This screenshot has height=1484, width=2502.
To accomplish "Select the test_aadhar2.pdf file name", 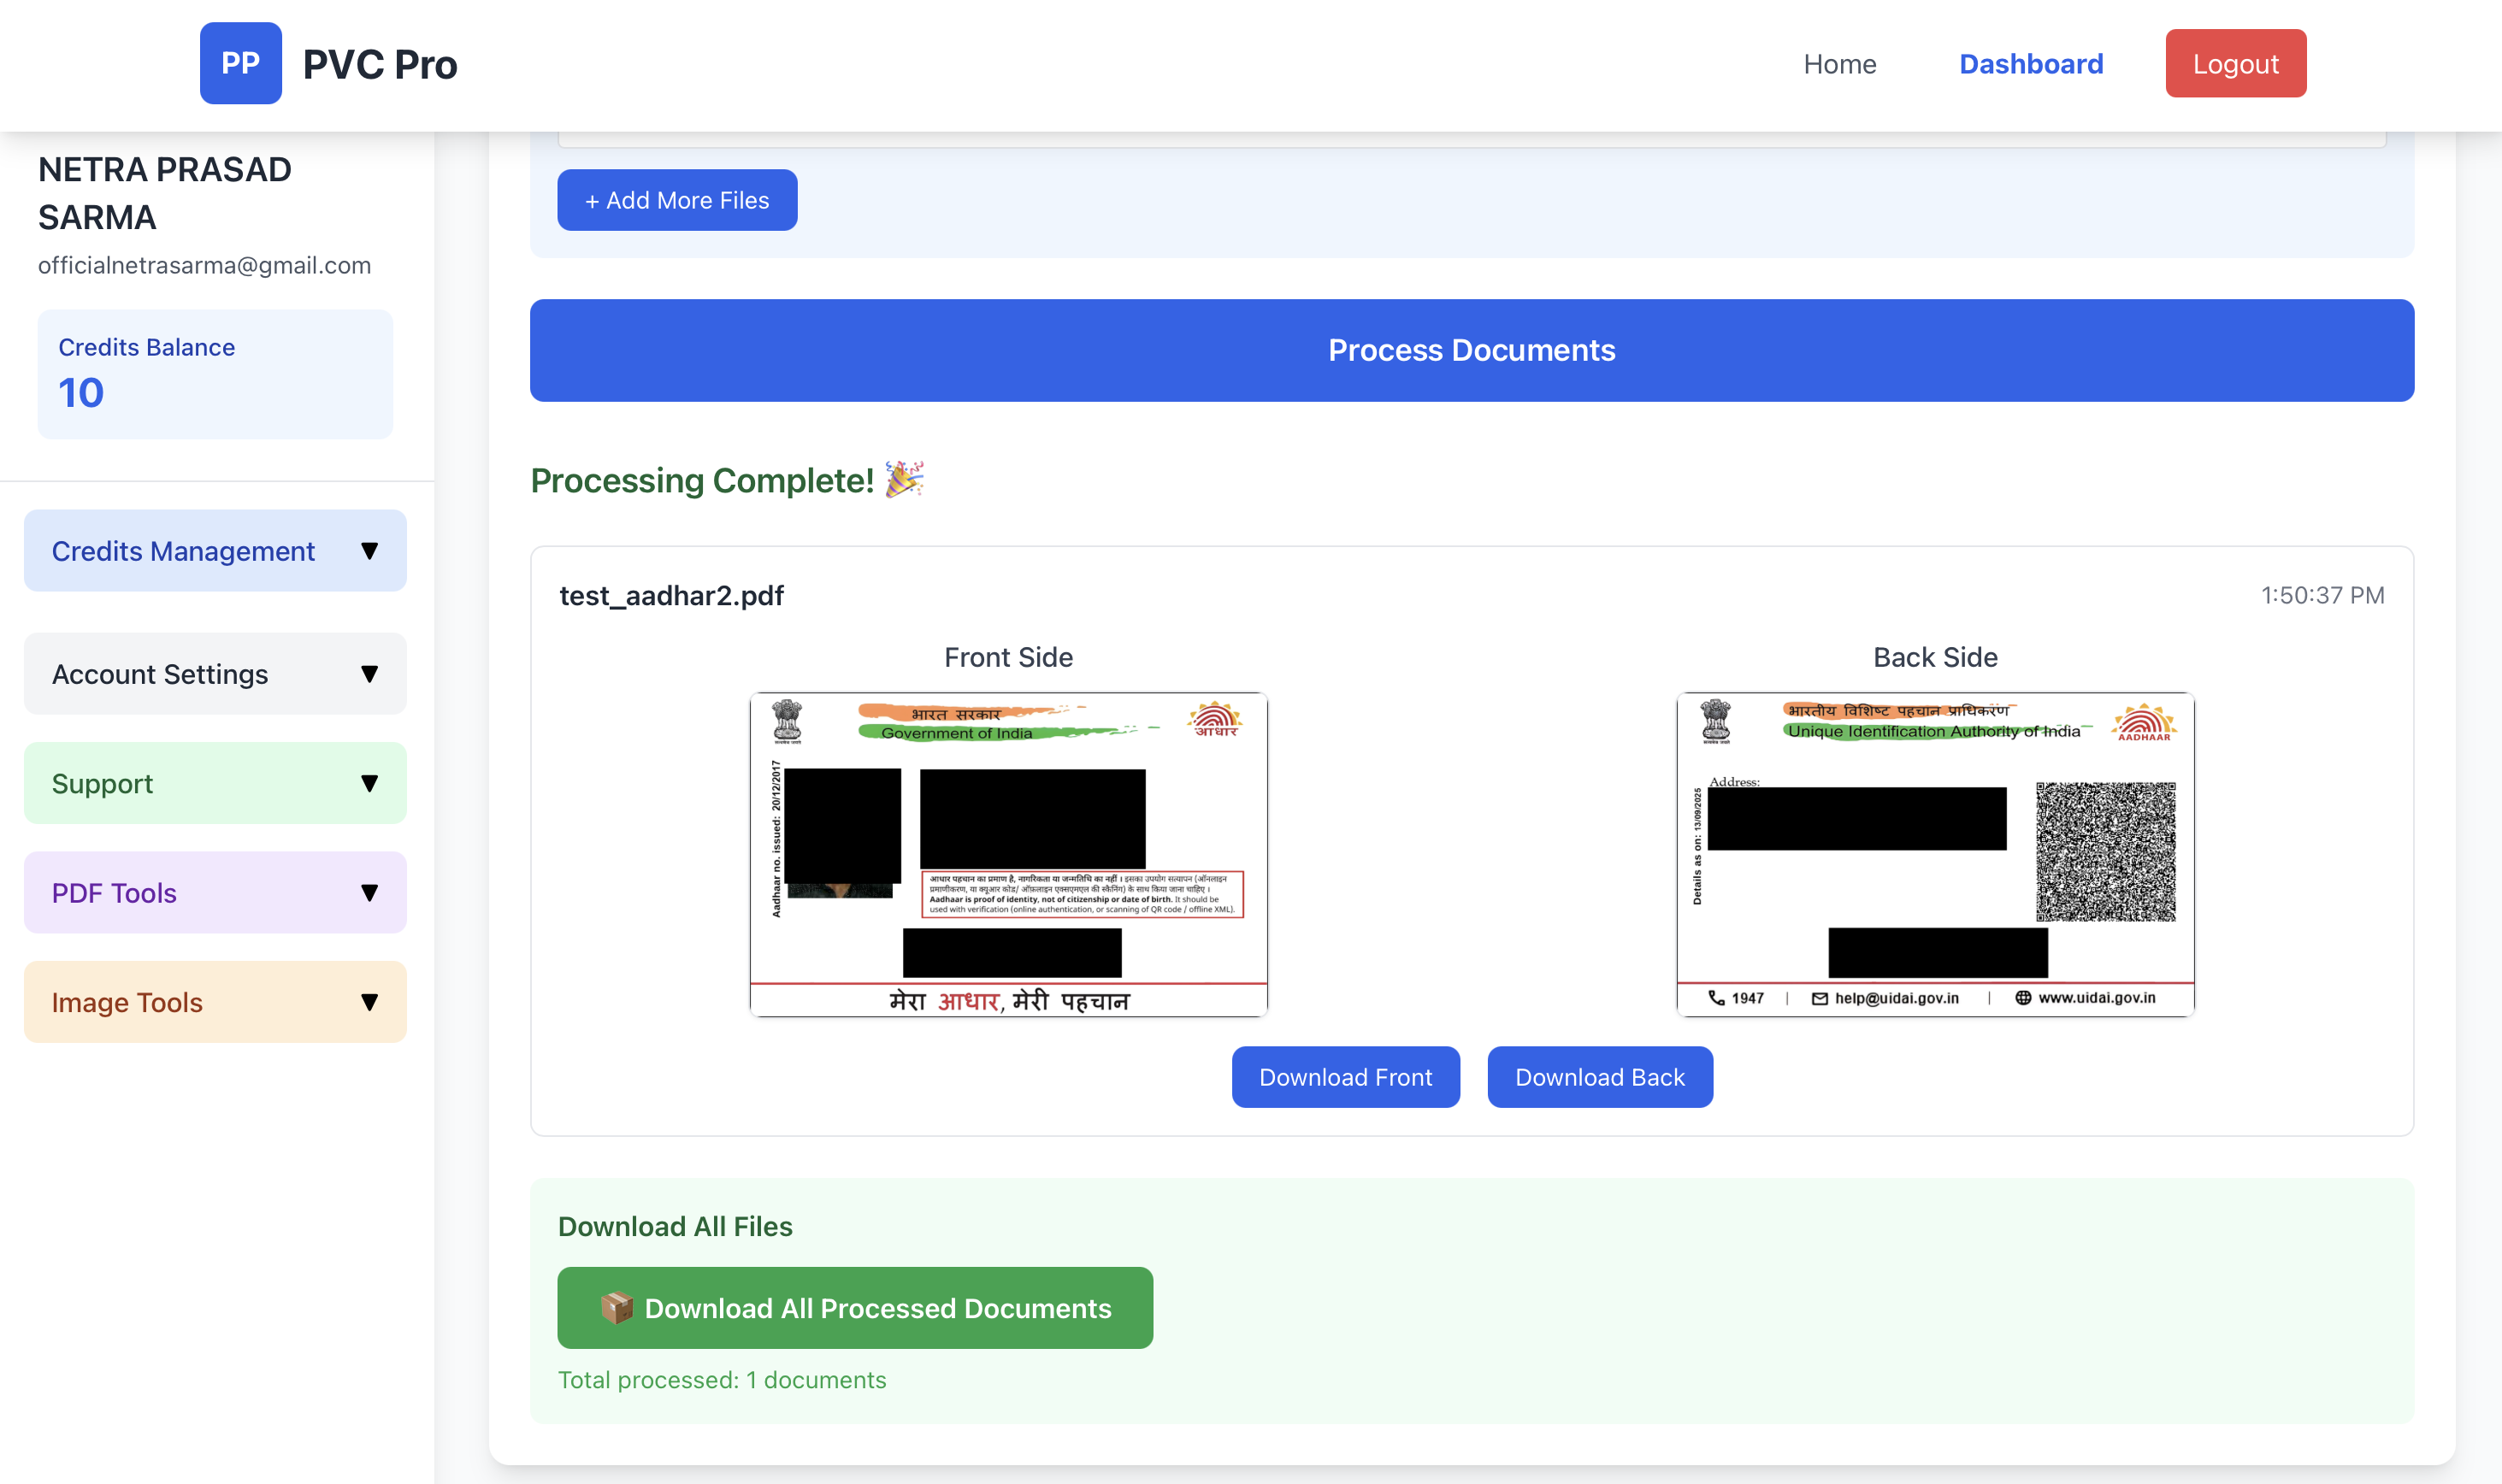I will point(673,595).
